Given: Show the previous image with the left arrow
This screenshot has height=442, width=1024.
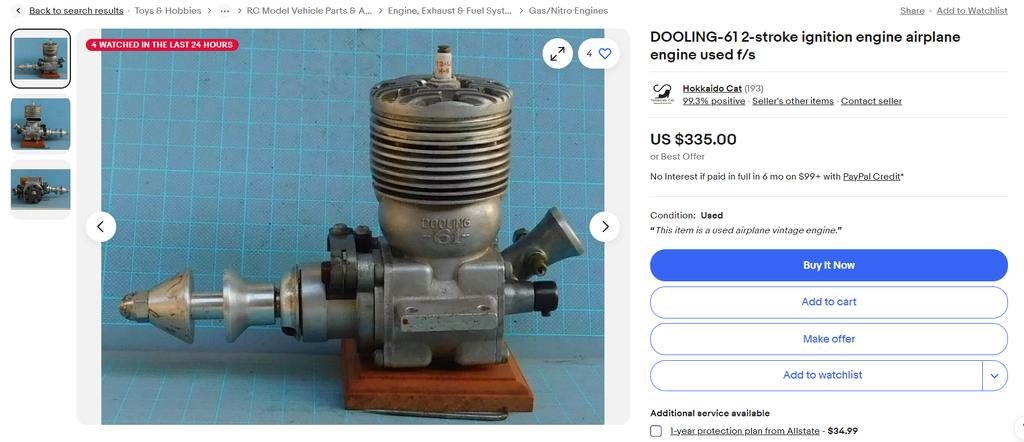Looking at the screenshot, I should [101, 227].
